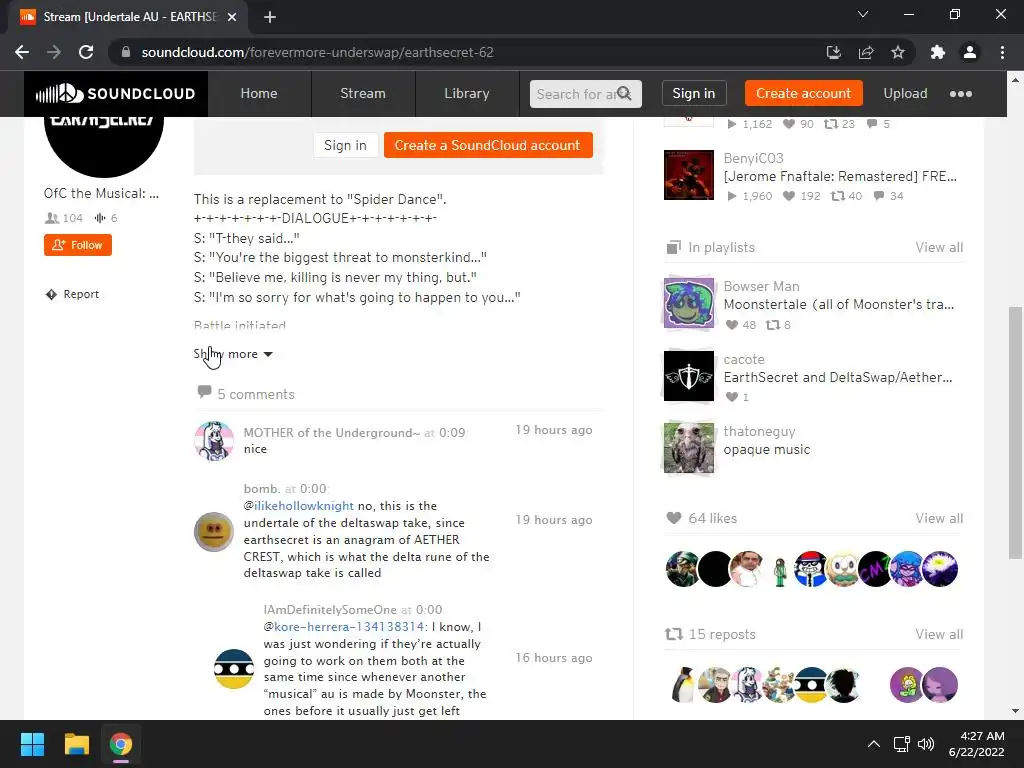Click the 192 likes heart icon
The height and width of the screenshot is (768, 1024).
click(789, 196)
